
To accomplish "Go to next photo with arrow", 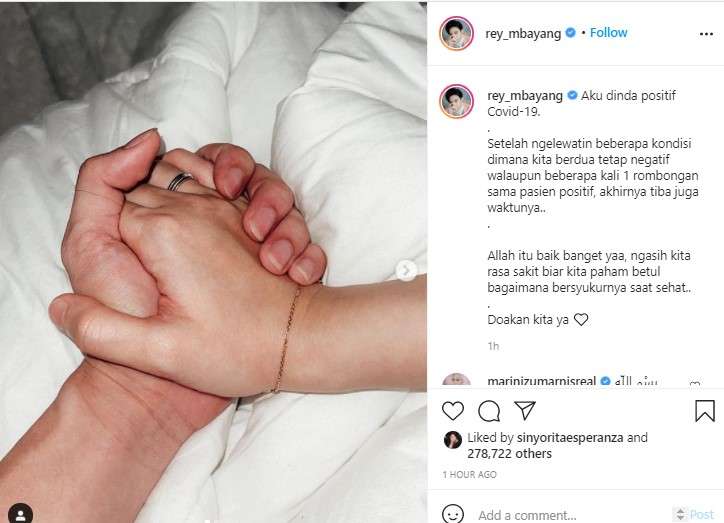I will pyautogui.click(x=406, y=271).
